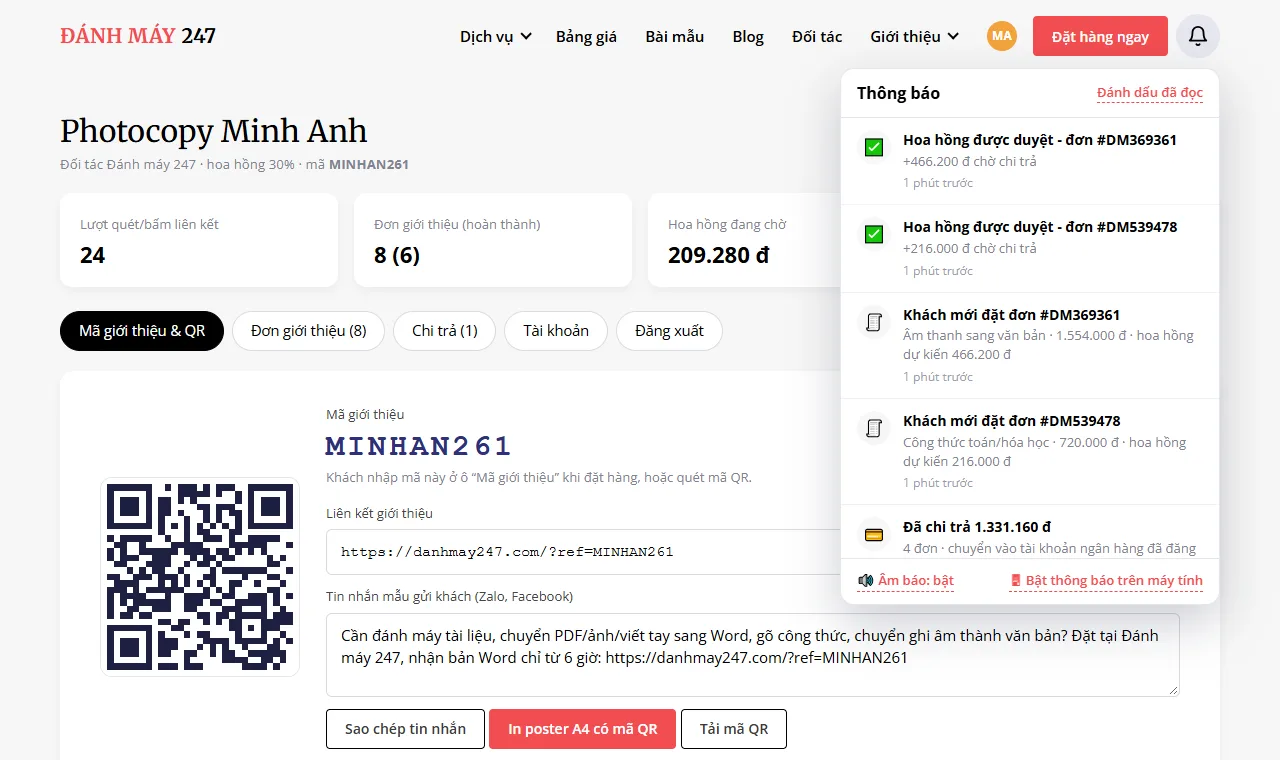Click 'Đặt hàng ngay' button
Screen dimensions: 1280x760
(1100, 36)
